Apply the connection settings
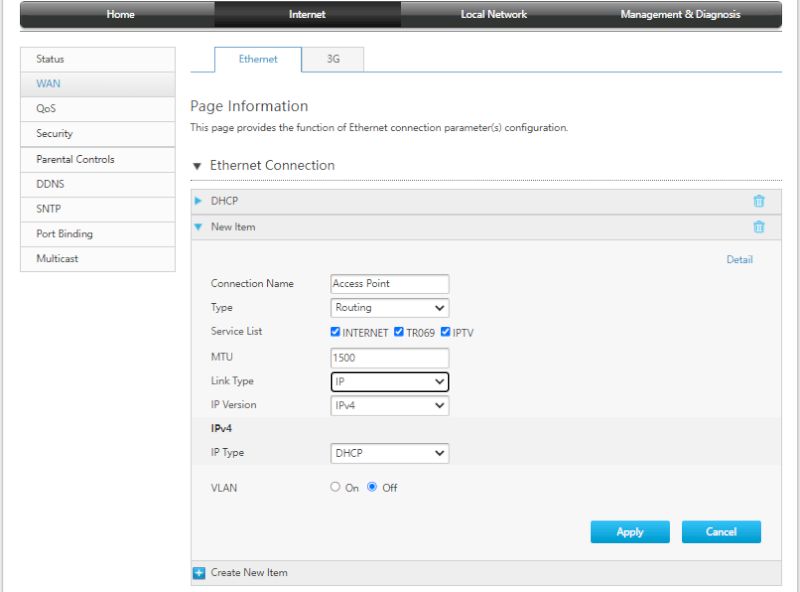The width and height of the screenshot is (800, 592). 630,532
